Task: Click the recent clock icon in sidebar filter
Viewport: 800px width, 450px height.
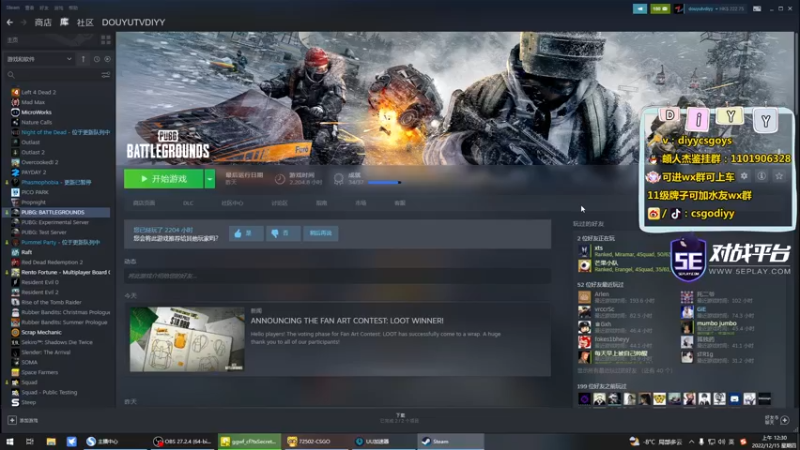Action: coord(97,59)
